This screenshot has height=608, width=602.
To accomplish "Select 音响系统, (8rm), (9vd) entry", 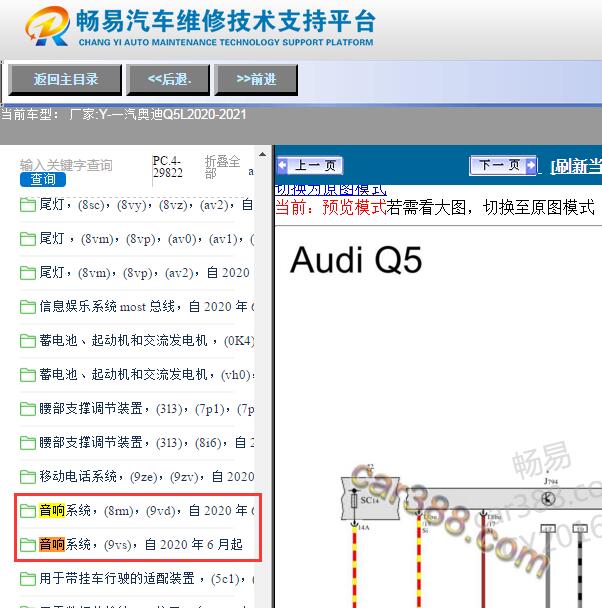I will coord(147,511).
